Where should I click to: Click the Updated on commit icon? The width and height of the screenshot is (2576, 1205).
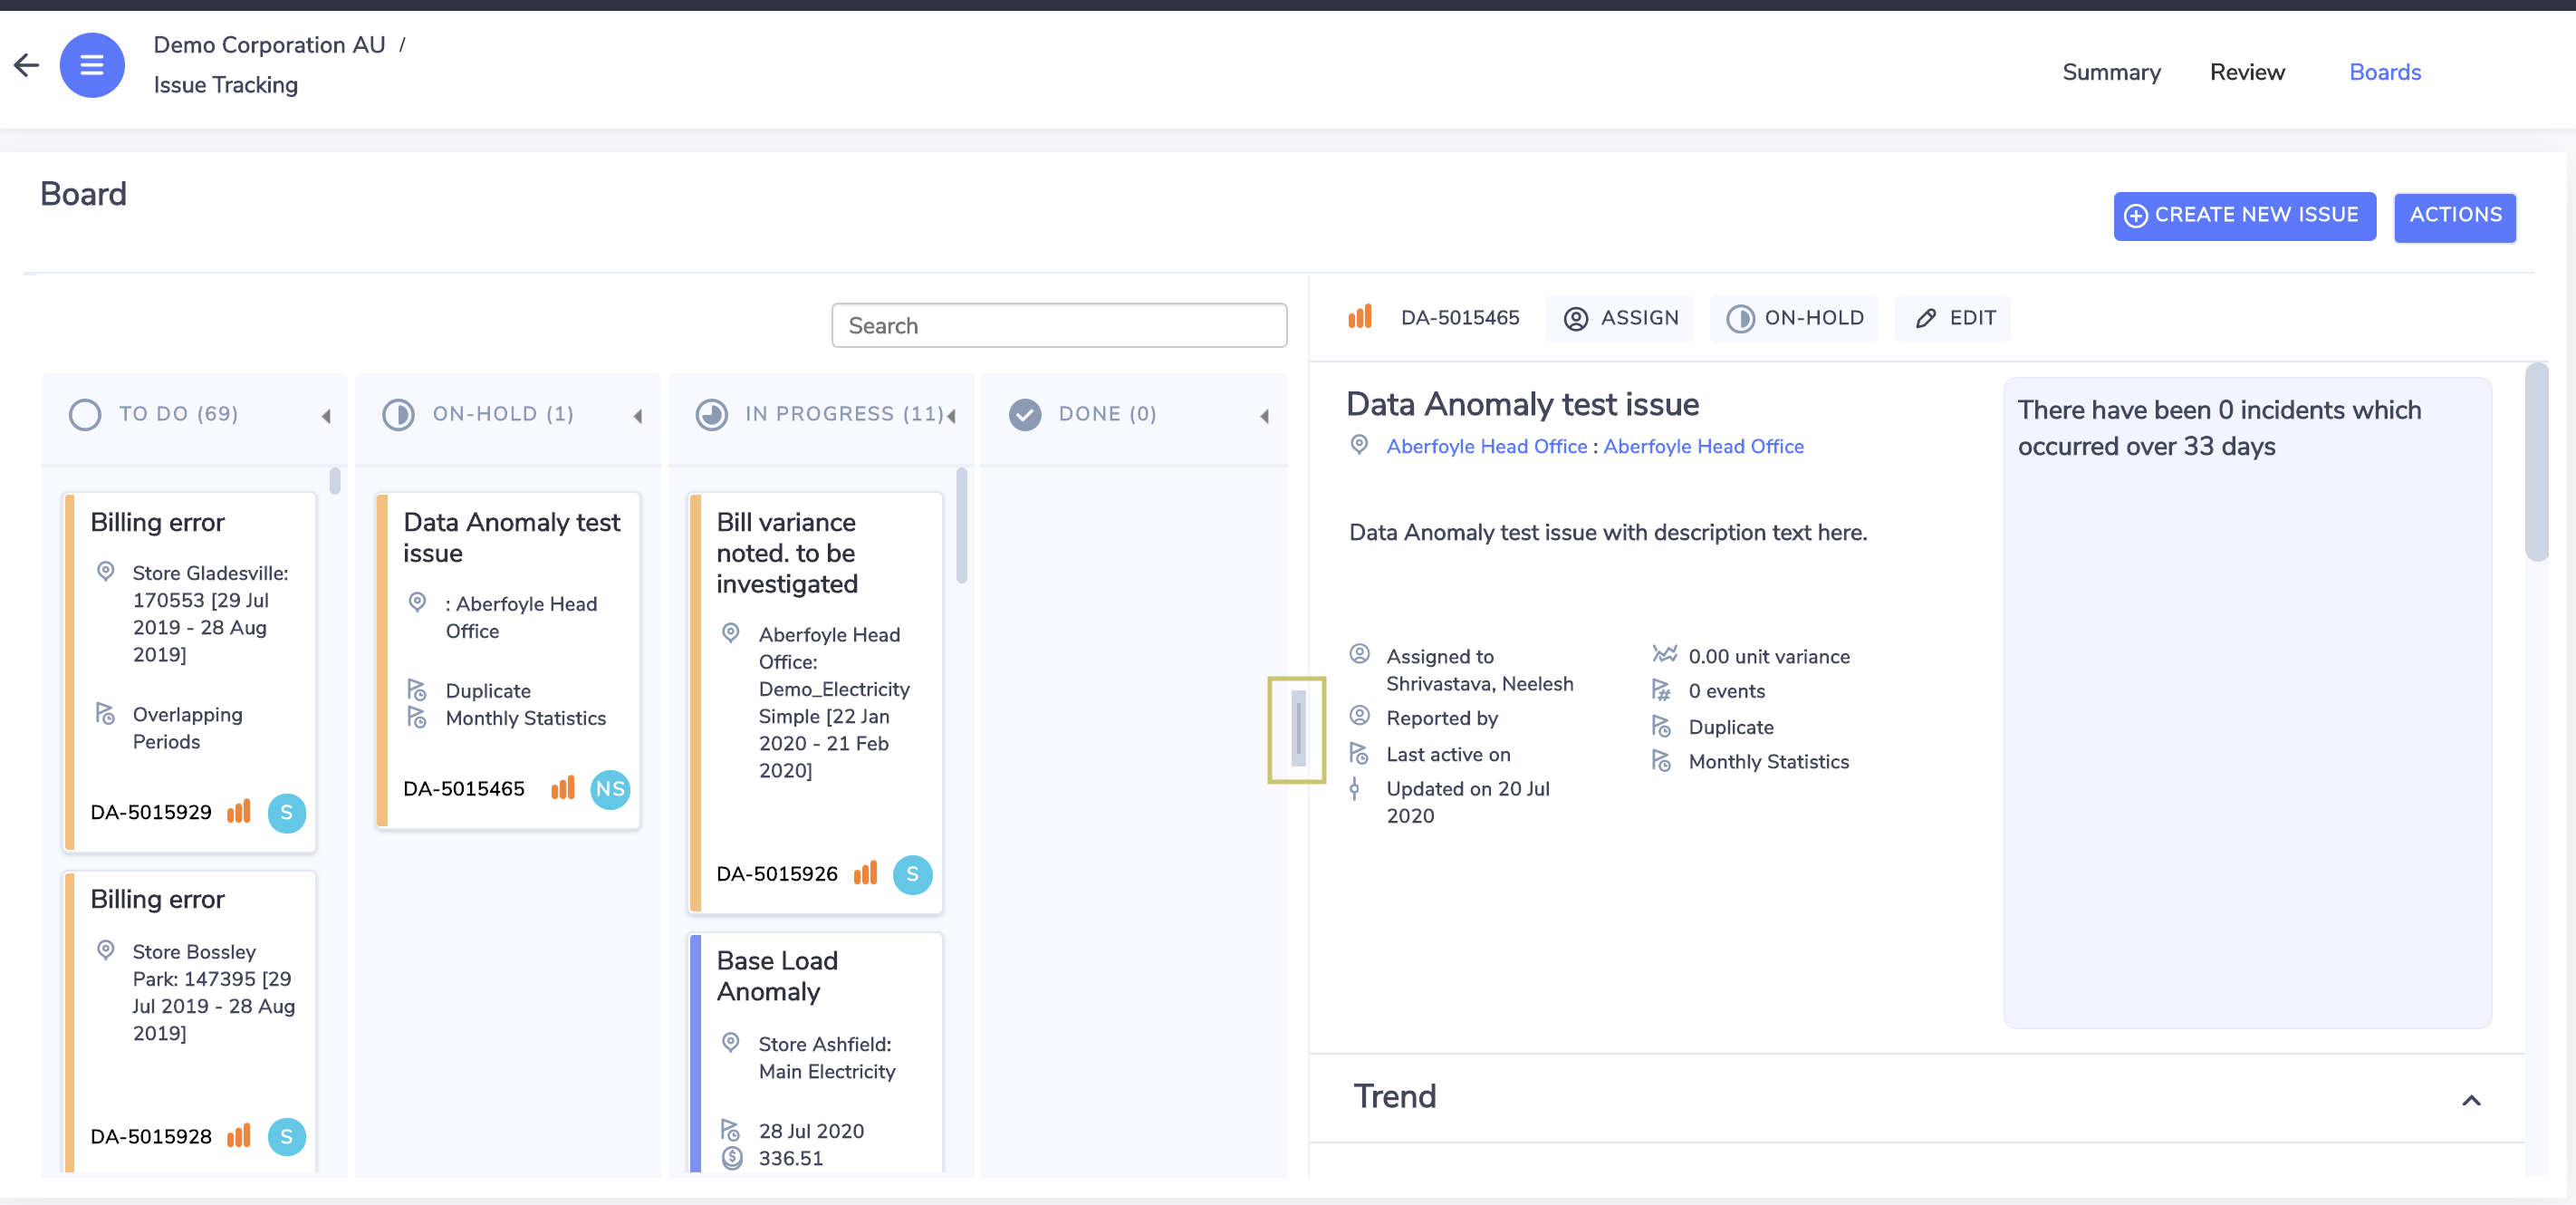(1354, 788)
